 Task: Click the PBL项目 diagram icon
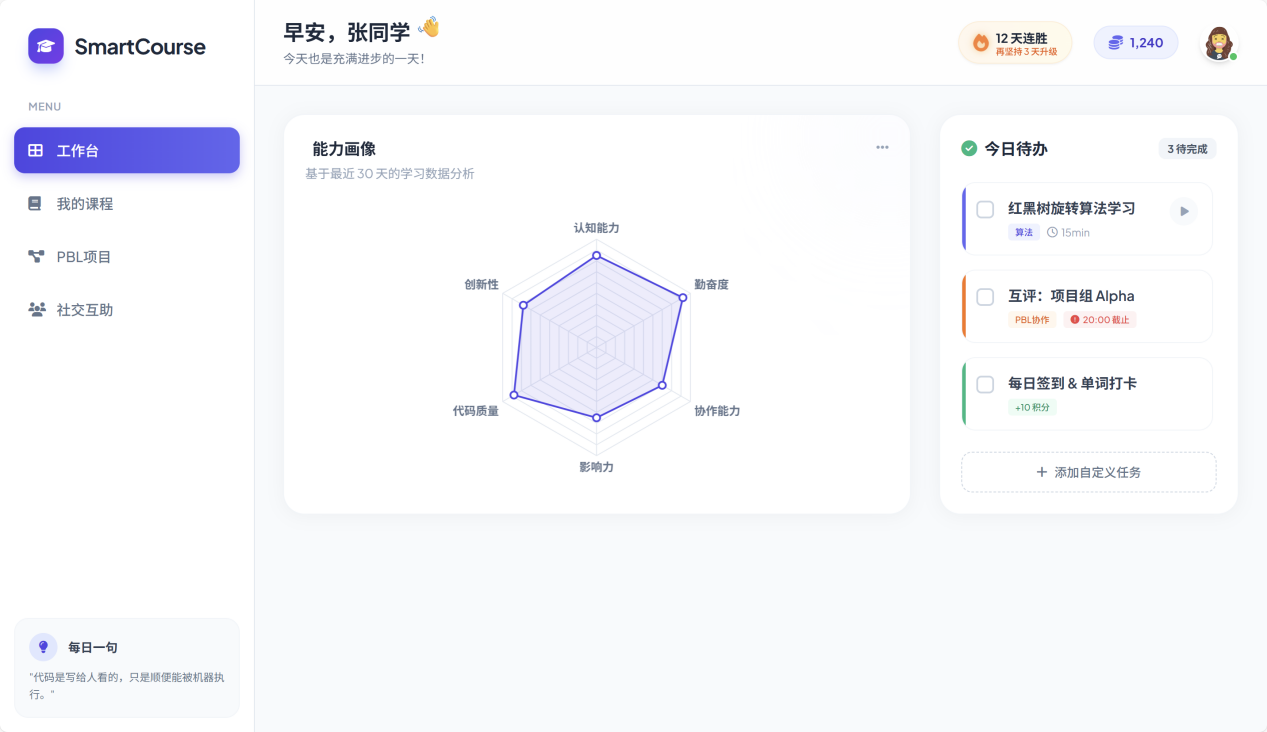coord(36,257)
